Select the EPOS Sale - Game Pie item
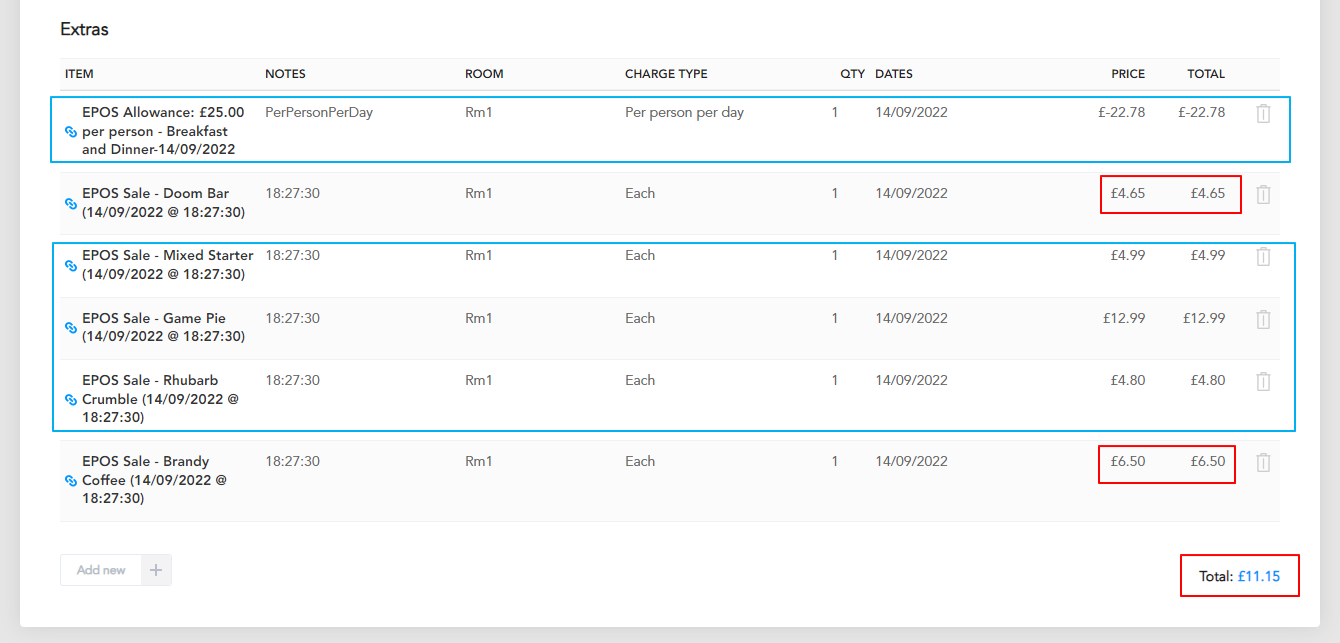This screenshot has height=643, width=1340. tap(163, 327)
